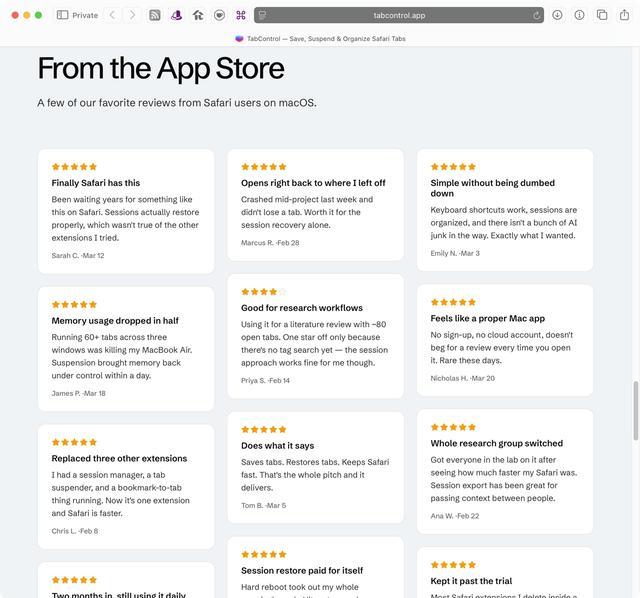
Task: Go back to the previous page
Action: click(112, 15)
